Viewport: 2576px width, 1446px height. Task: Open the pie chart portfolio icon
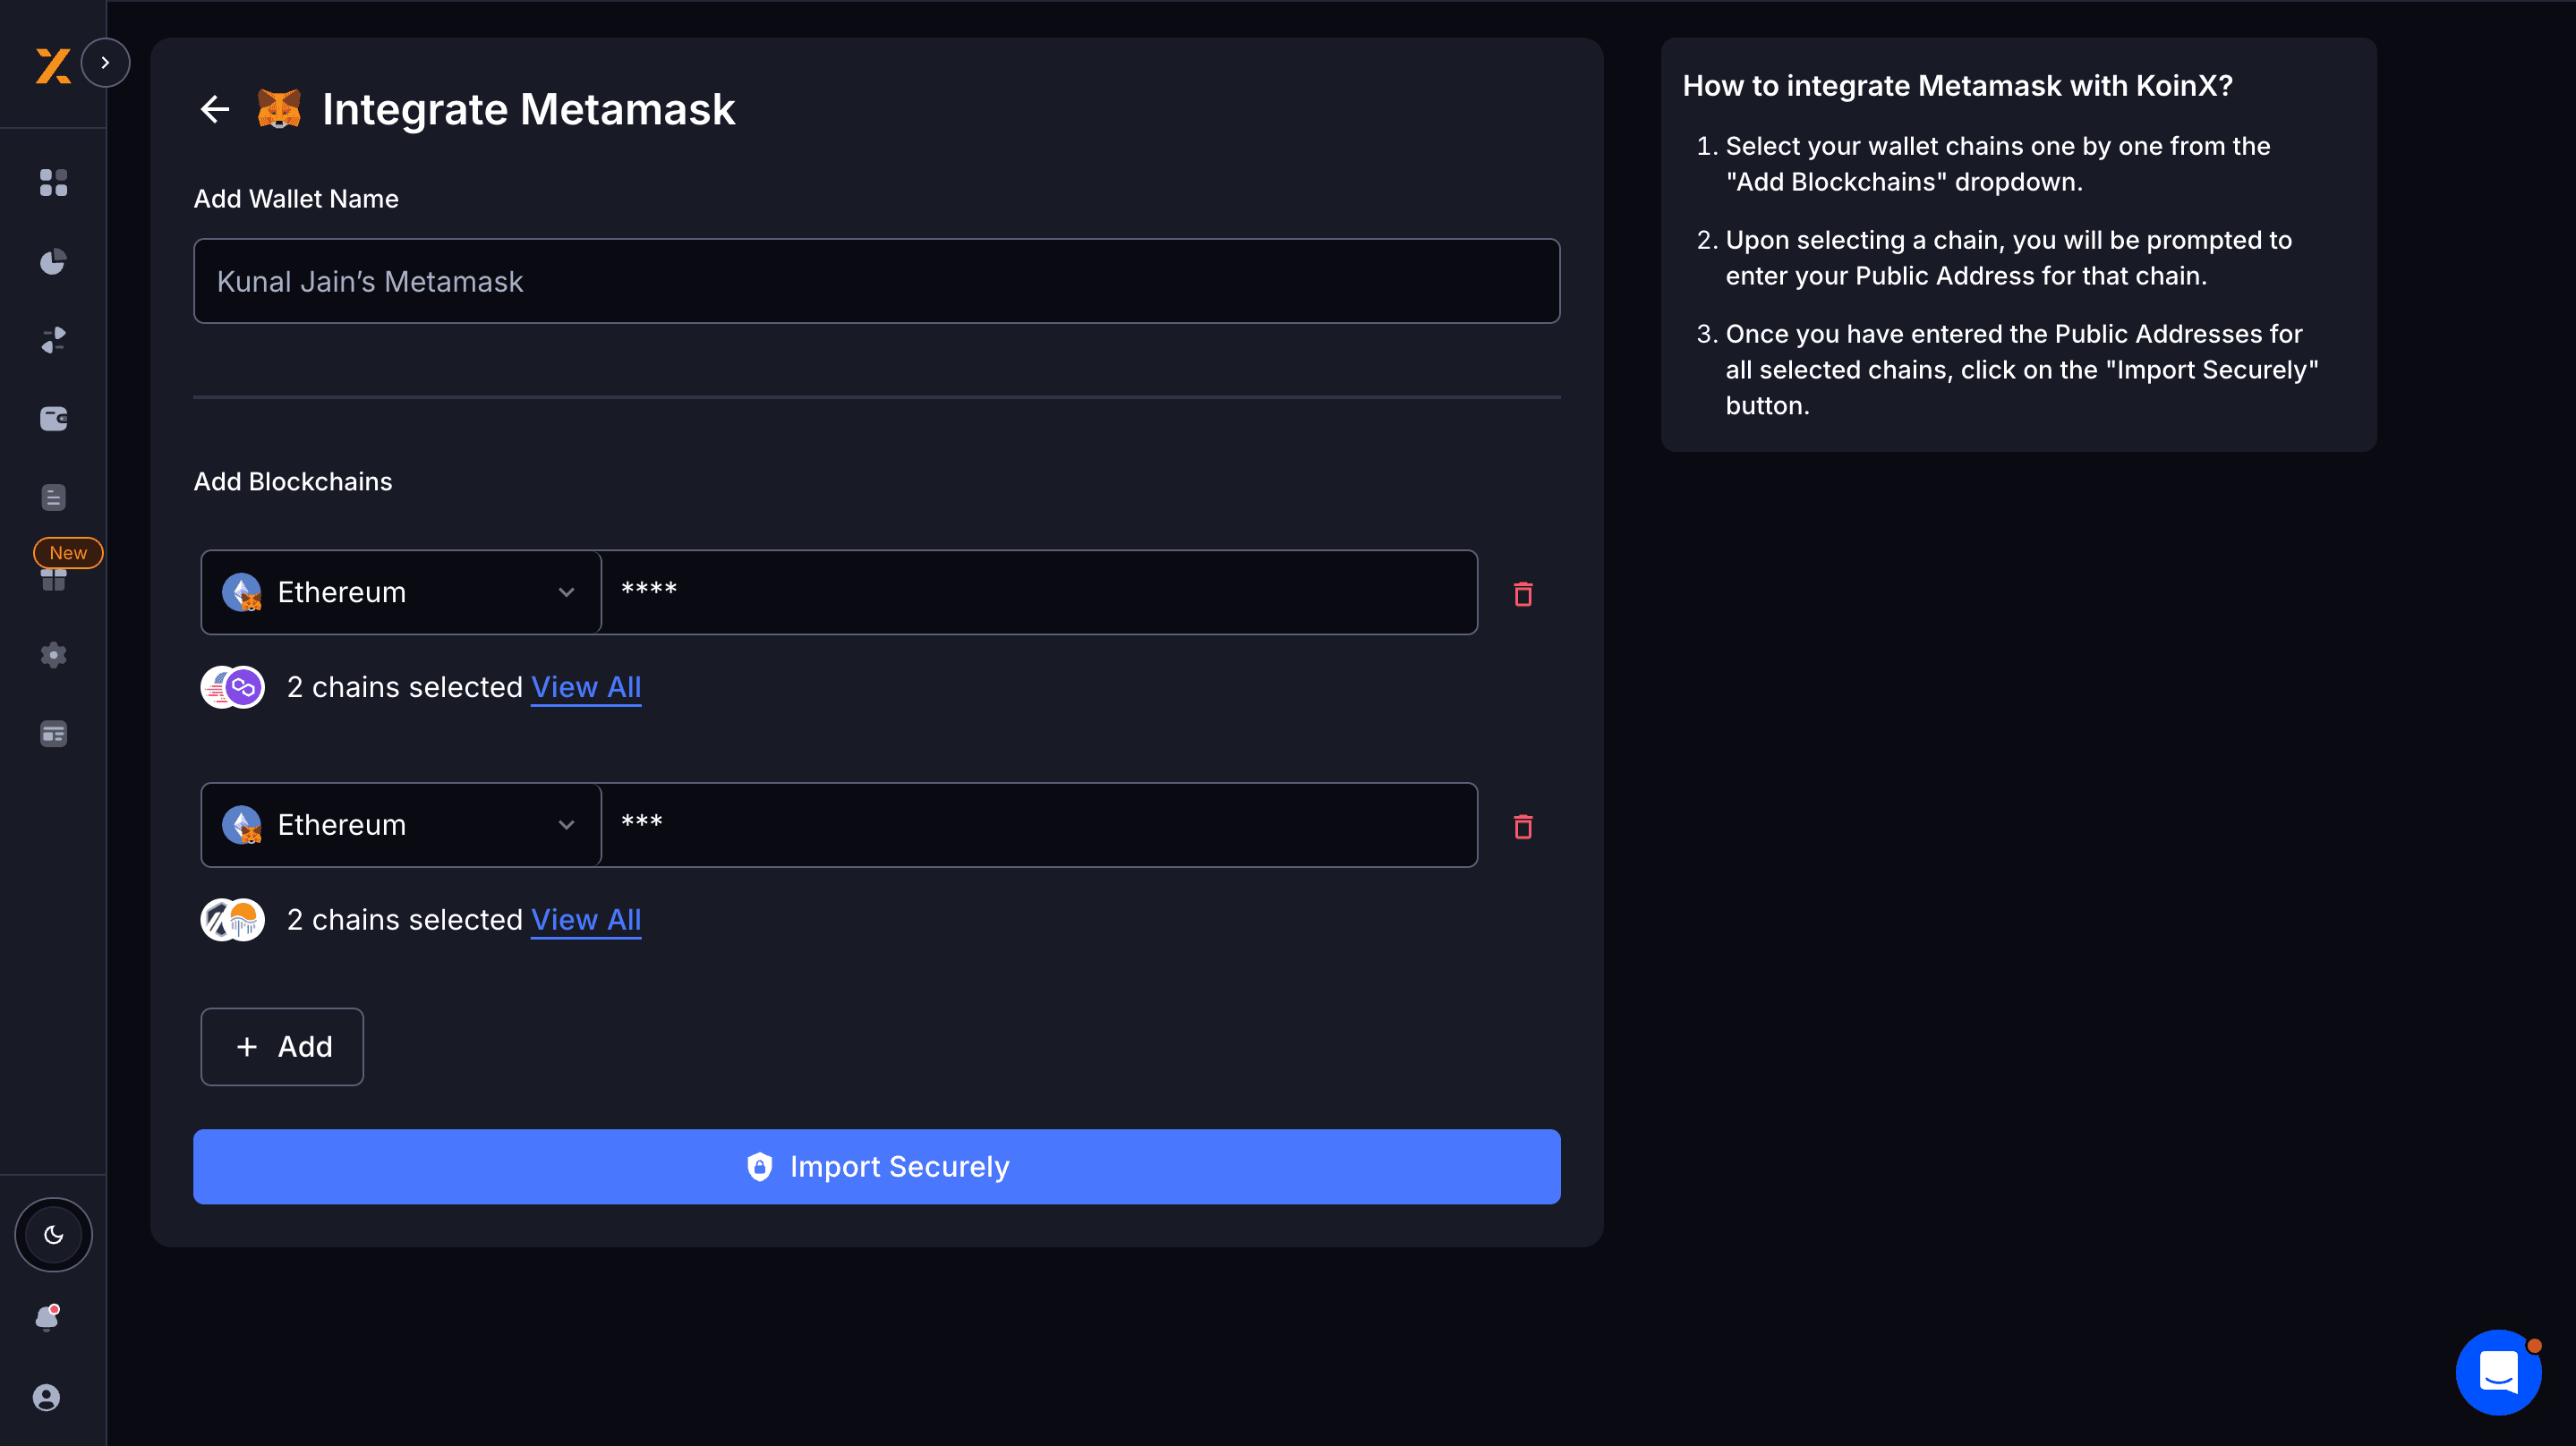click(x=53, y=262)
